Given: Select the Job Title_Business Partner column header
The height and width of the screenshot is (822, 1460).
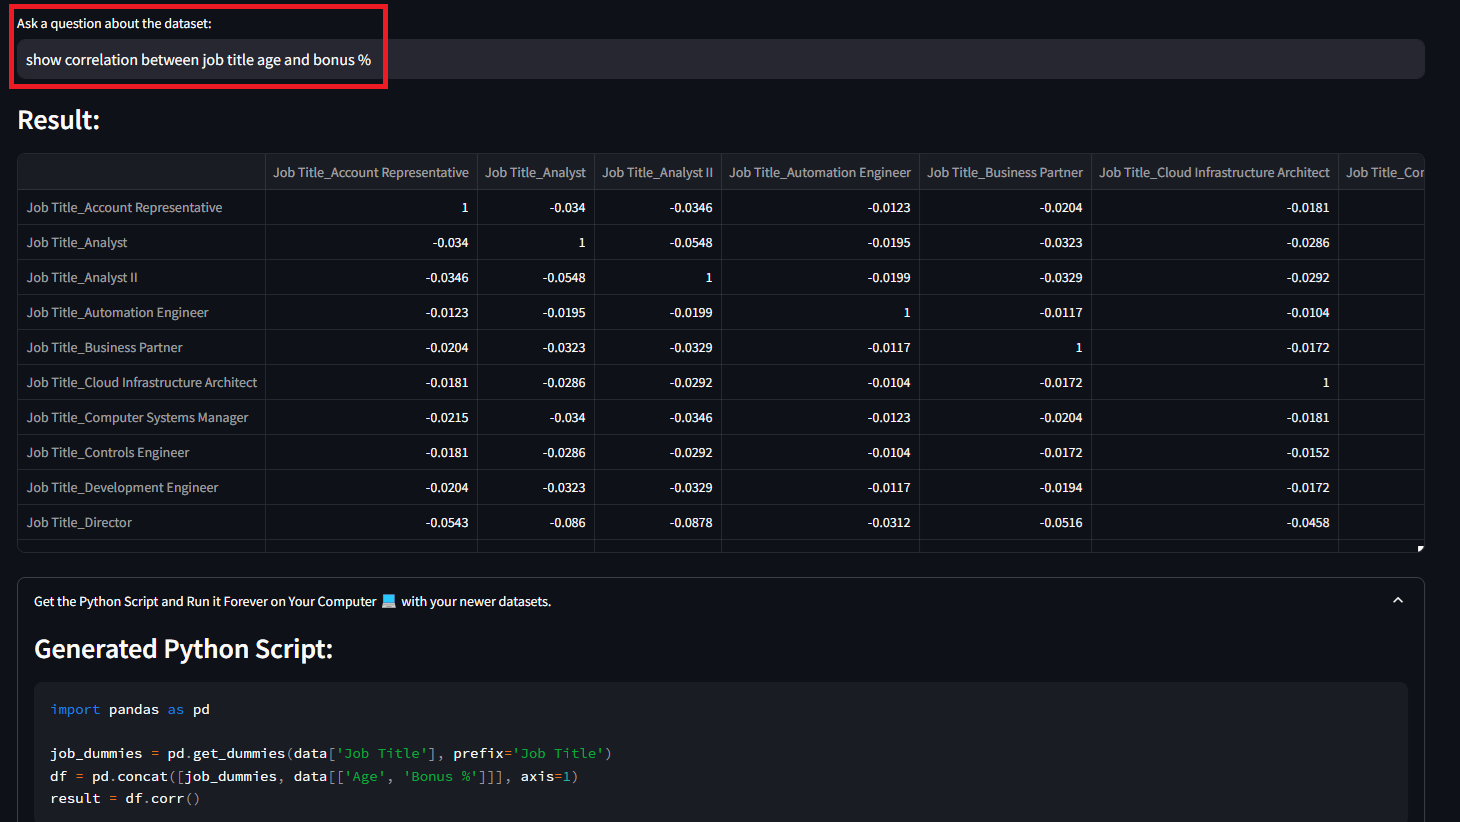Looking at the screenshot, I should [1005, 172].
